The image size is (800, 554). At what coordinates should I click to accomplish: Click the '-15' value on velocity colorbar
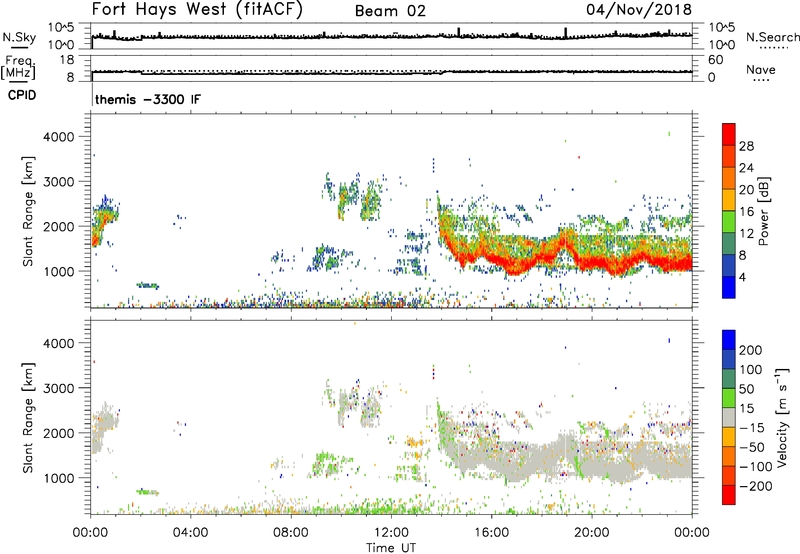(x=752, y=428)
